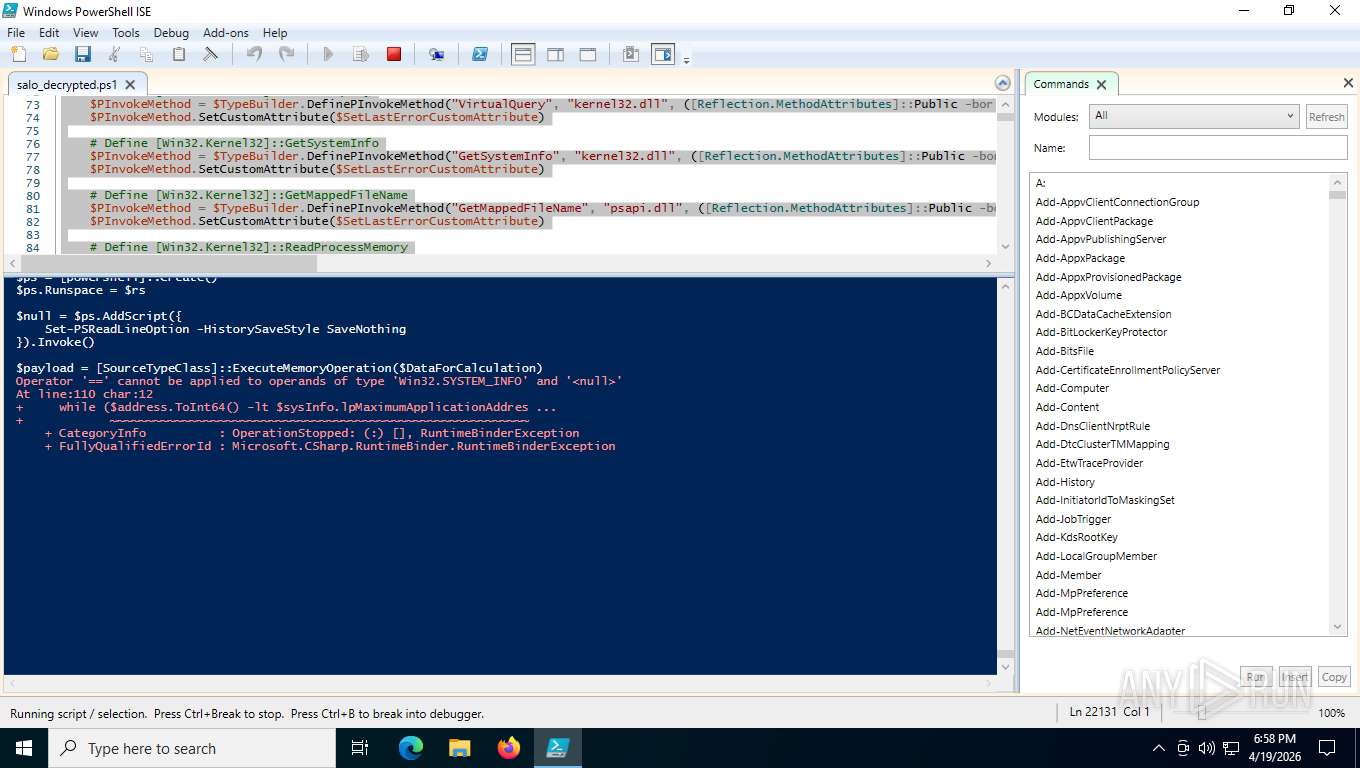Start PowerShell.exe console icon
Viewport: 1360px width, 768px height.
click(x=480, y=54)
